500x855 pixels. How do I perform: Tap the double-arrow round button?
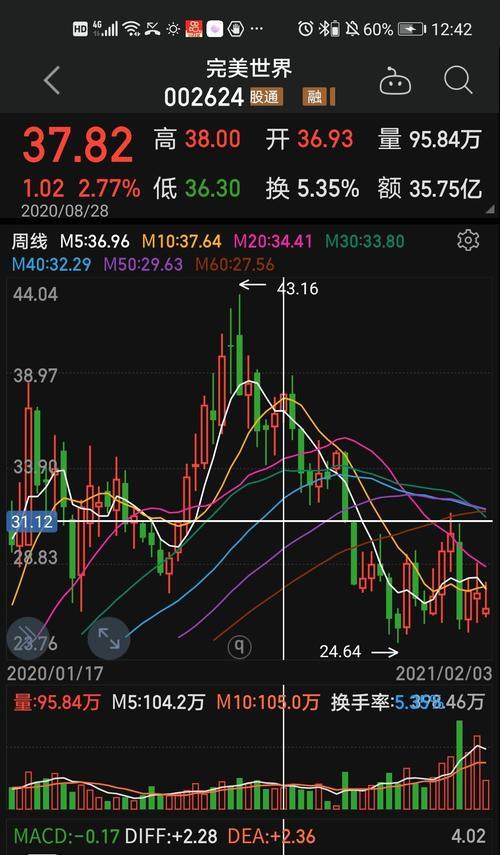(x=28, y=638)
